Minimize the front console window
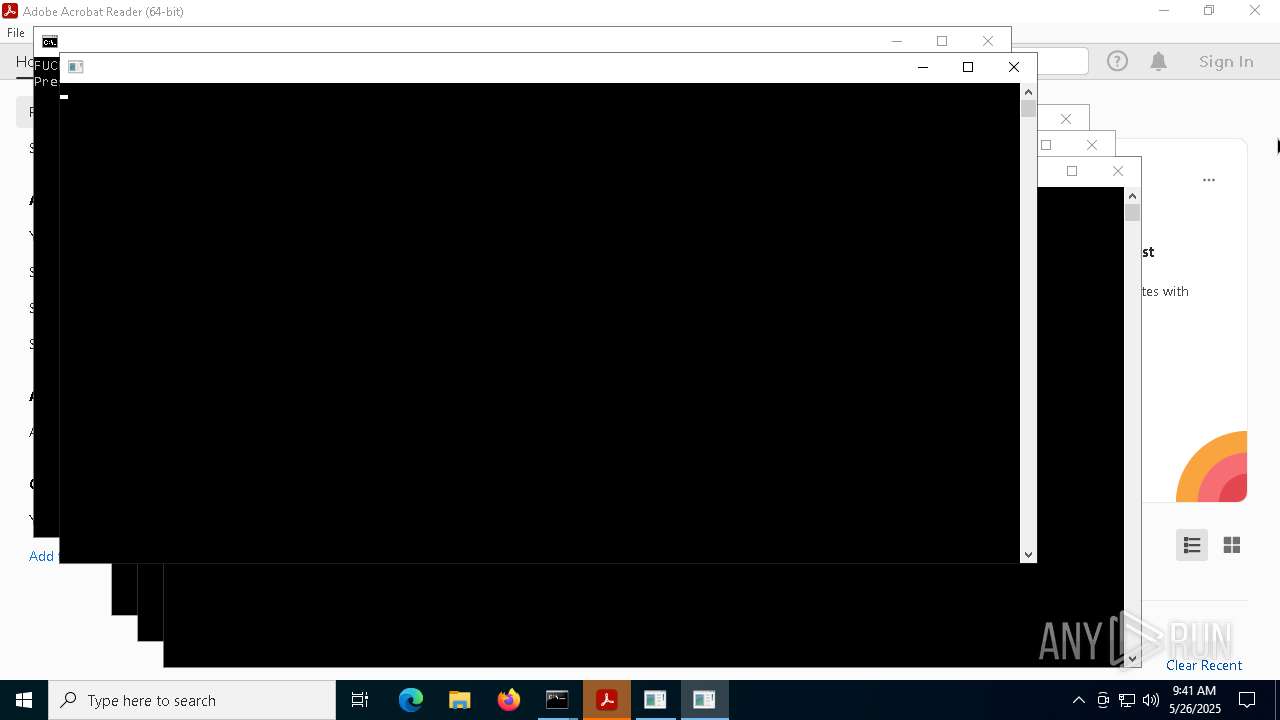1280x720 pixels. point(923,67)
